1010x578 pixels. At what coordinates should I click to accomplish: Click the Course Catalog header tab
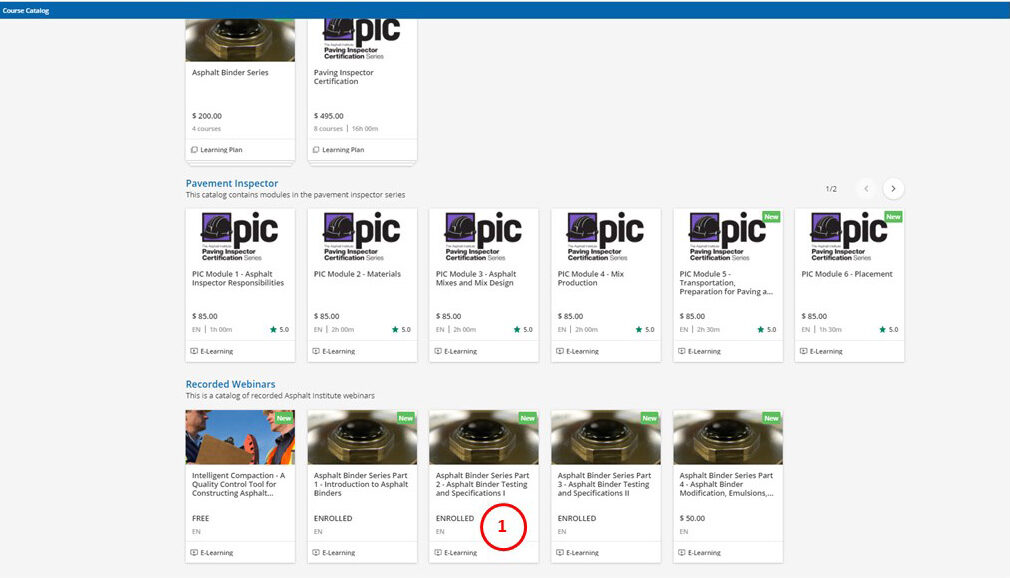[25, 10]
